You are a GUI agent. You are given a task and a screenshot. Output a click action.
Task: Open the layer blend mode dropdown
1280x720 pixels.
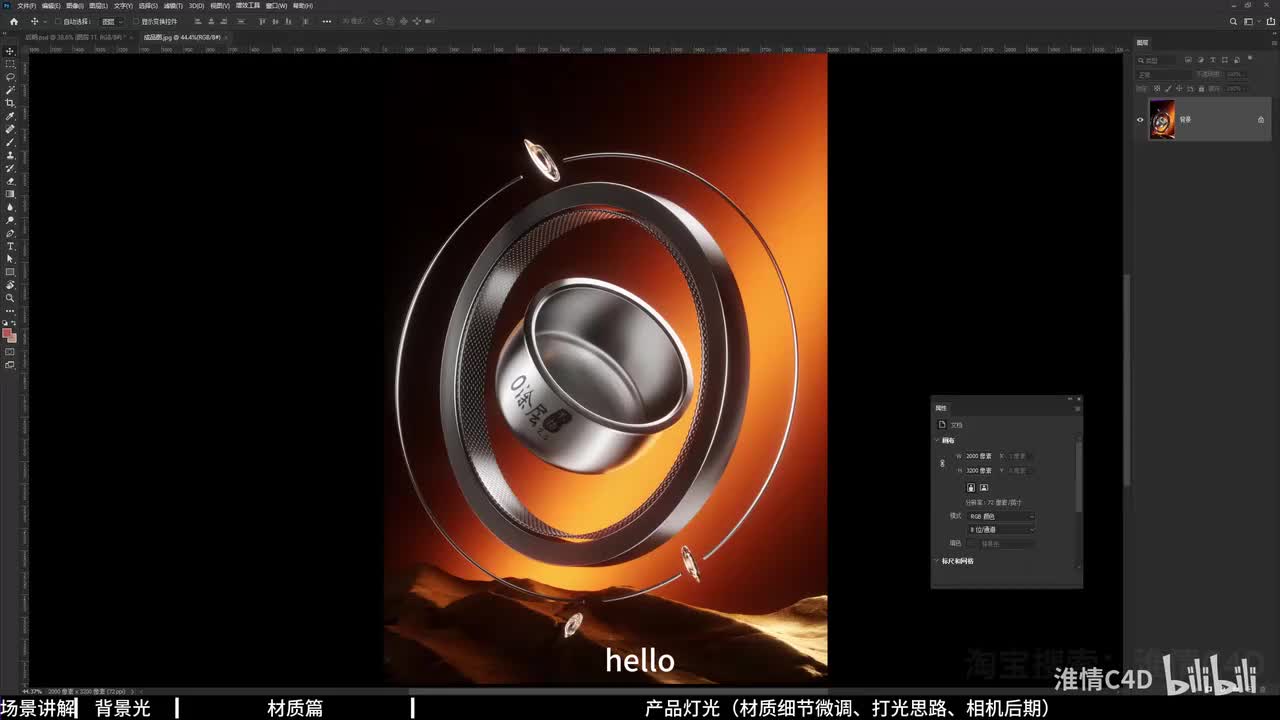(x=1165, y=74)
